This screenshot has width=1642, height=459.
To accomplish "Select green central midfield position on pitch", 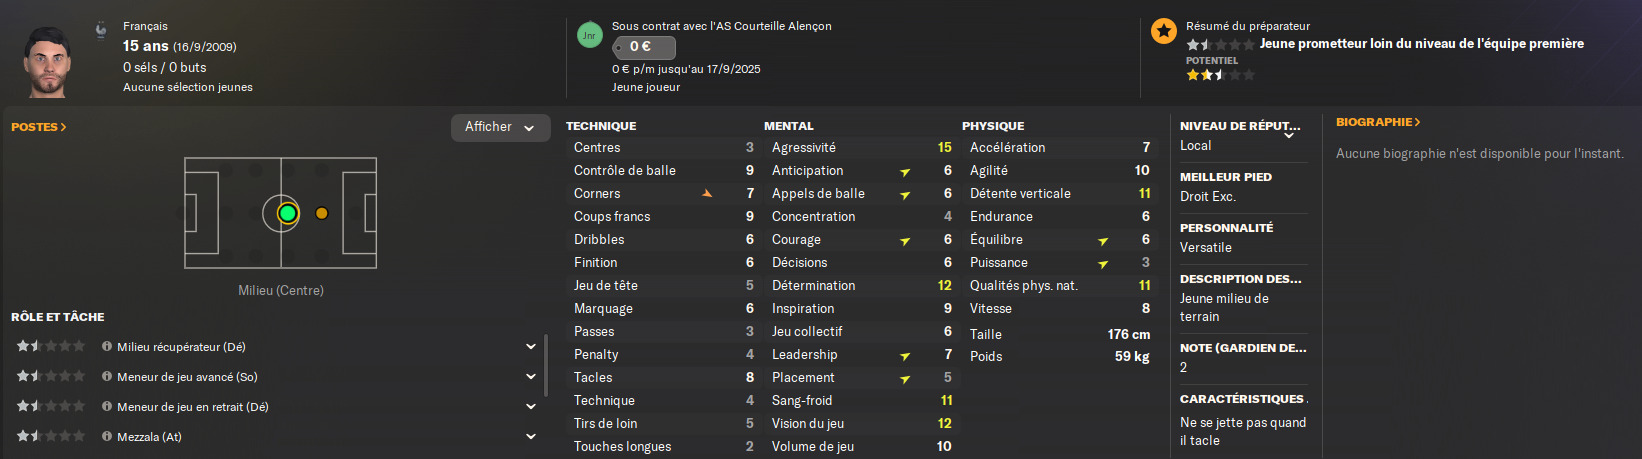I will pyautogui.click(x=288, y=213).
